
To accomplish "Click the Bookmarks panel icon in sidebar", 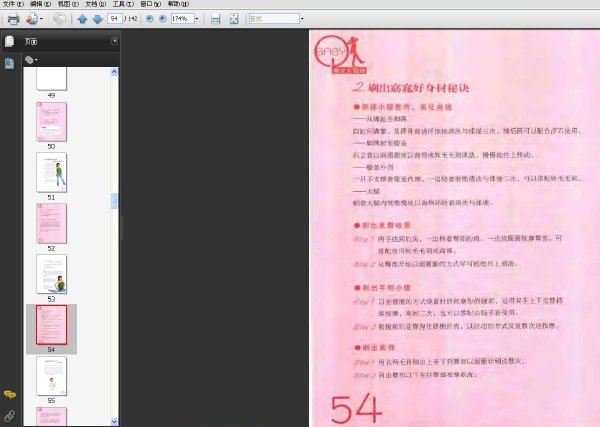I will pyautogui.click(x=10, y=63).
